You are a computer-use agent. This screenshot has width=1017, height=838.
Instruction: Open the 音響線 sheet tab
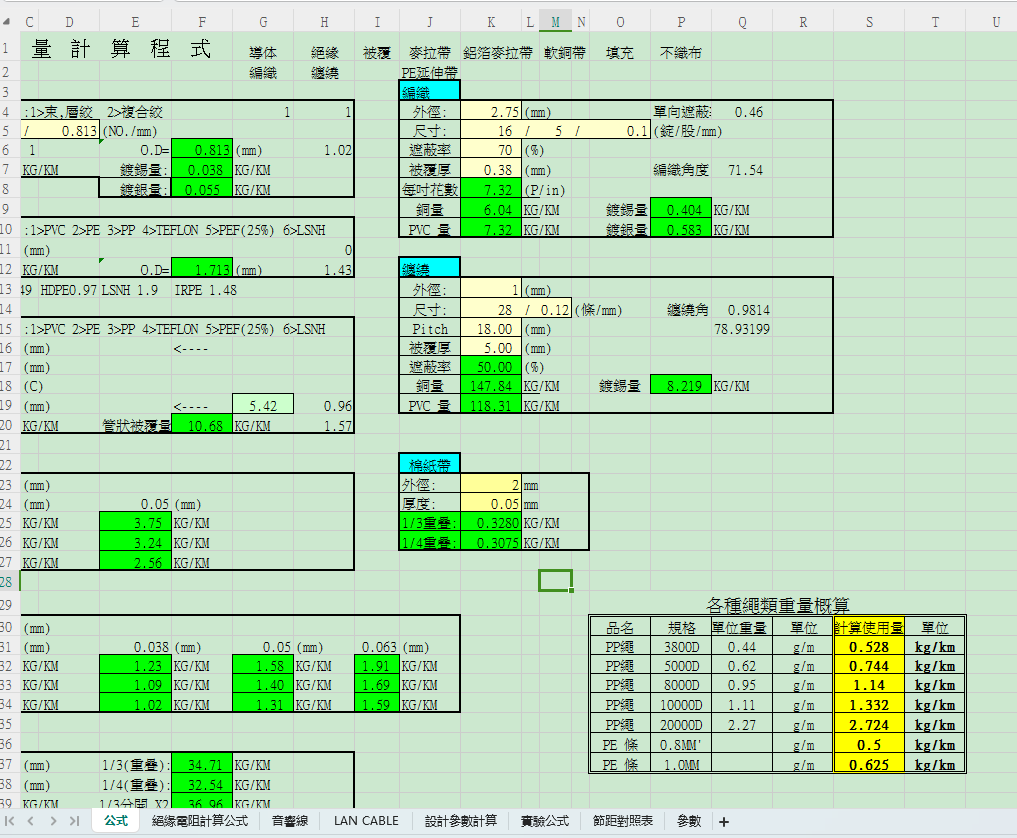coord(290,821)
